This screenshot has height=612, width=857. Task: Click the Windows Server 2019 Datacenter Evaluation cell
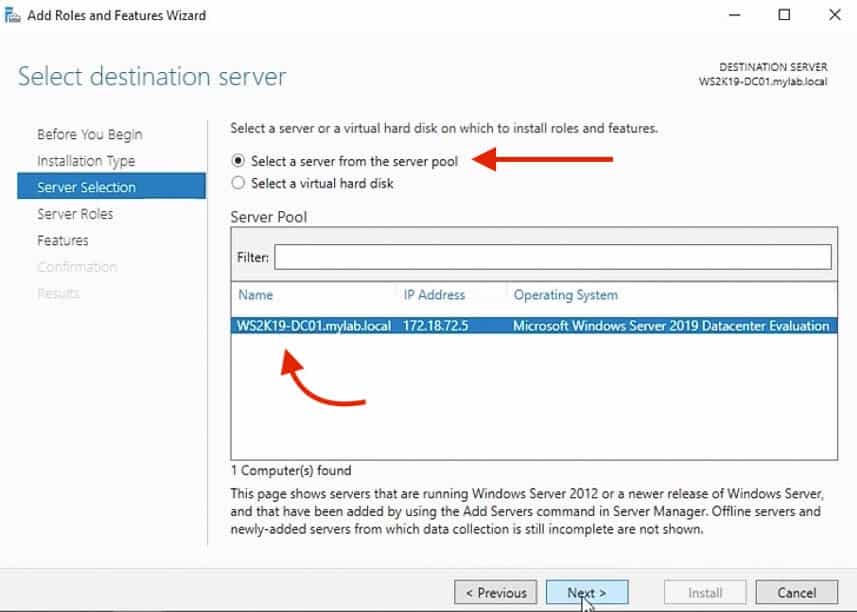point(671,326)
